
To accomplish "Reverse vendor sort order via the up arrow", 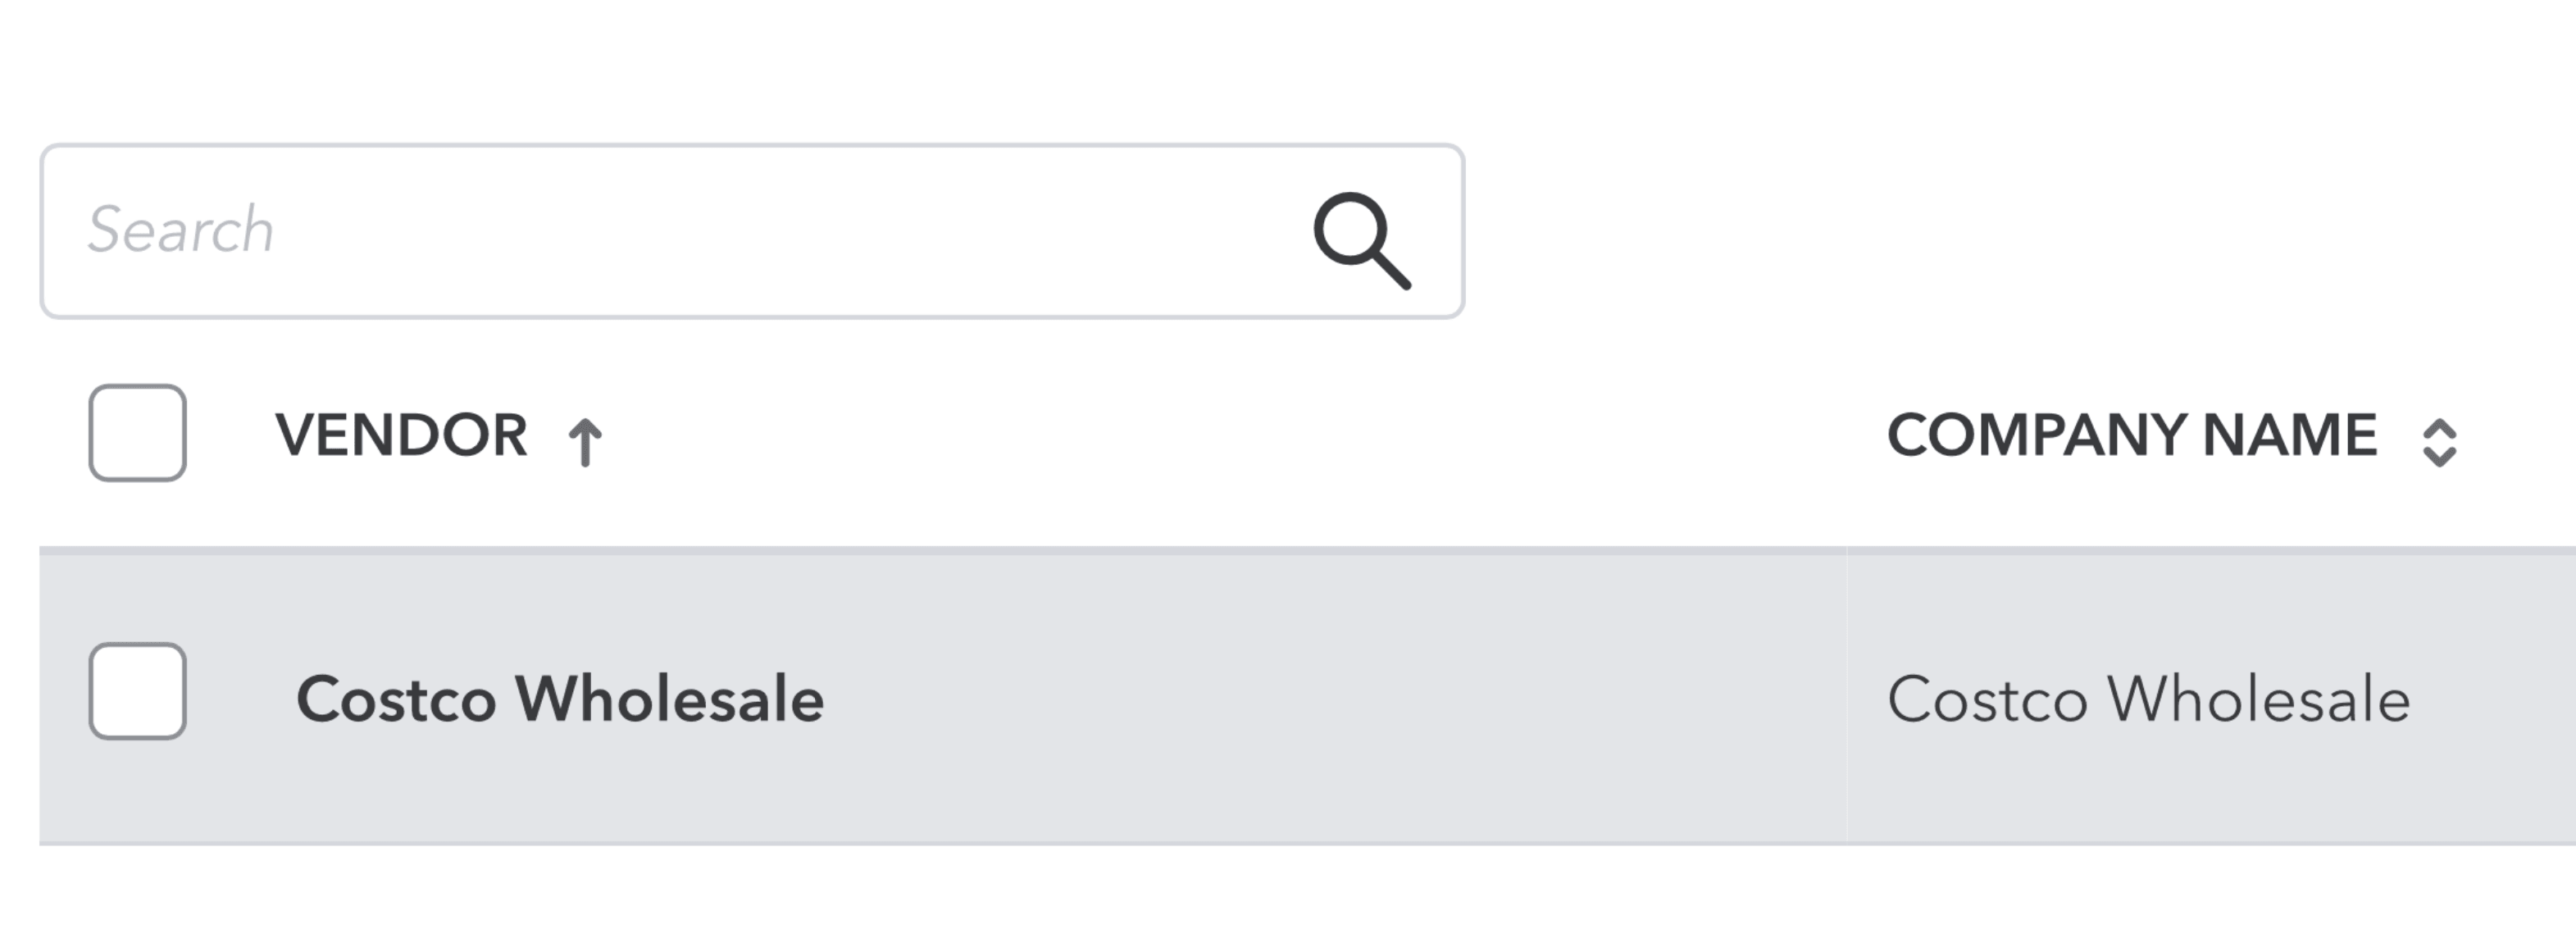I will pos(585,441).
